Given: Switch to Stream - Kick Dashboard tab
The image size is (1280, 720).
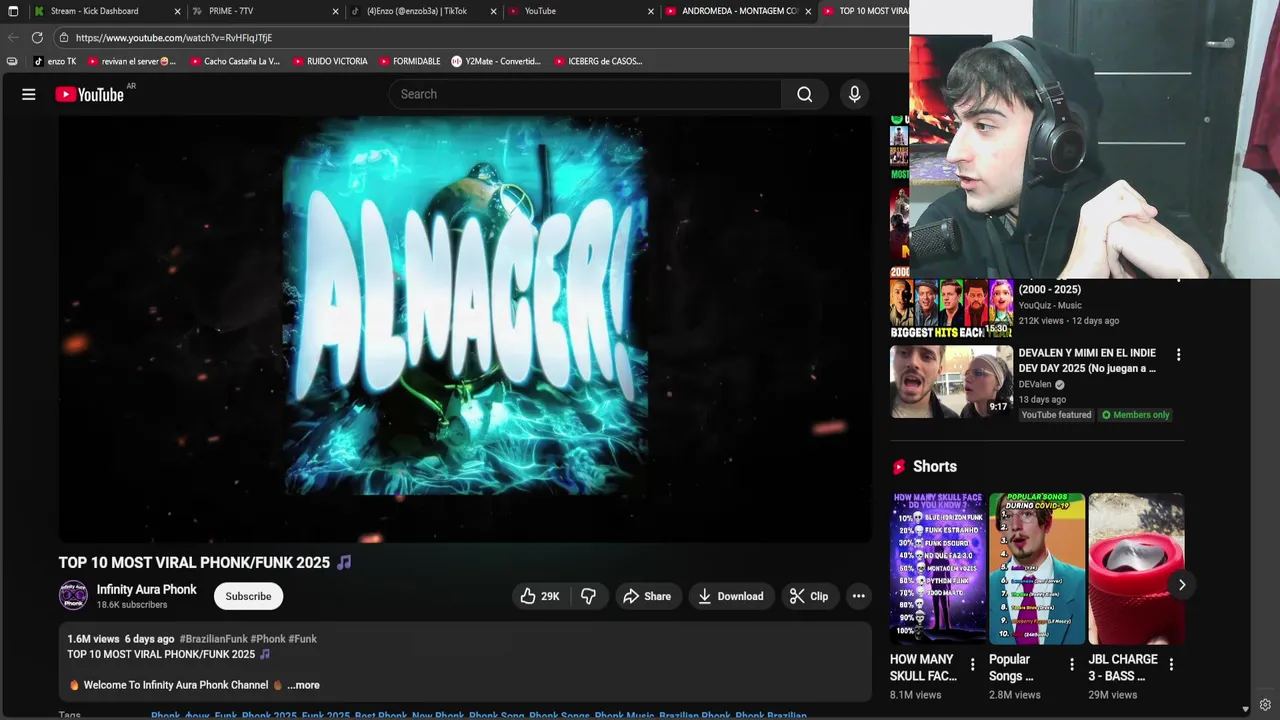Looking at the screenshot, I should point(95,11).
